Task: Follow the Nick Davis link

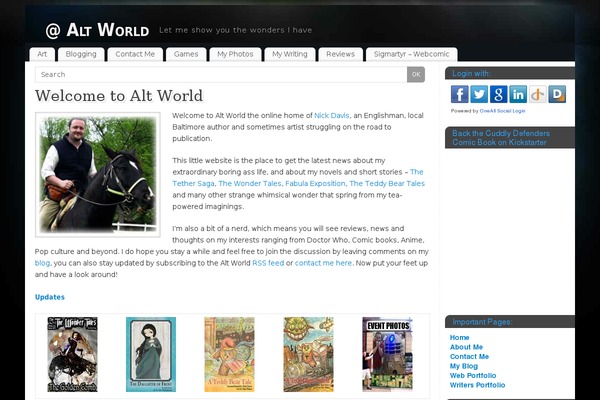Action: [332, 116]
